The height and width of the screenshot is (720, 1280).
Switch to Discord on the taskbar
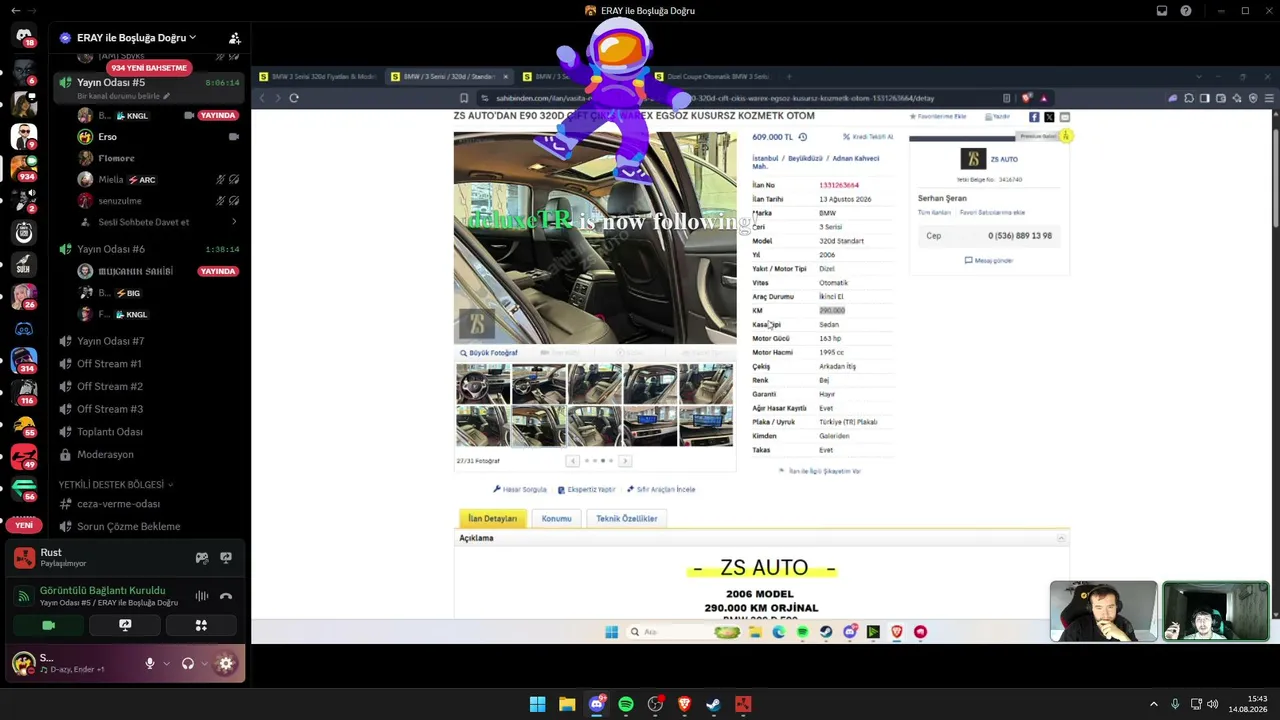click(x=597, y=704)
